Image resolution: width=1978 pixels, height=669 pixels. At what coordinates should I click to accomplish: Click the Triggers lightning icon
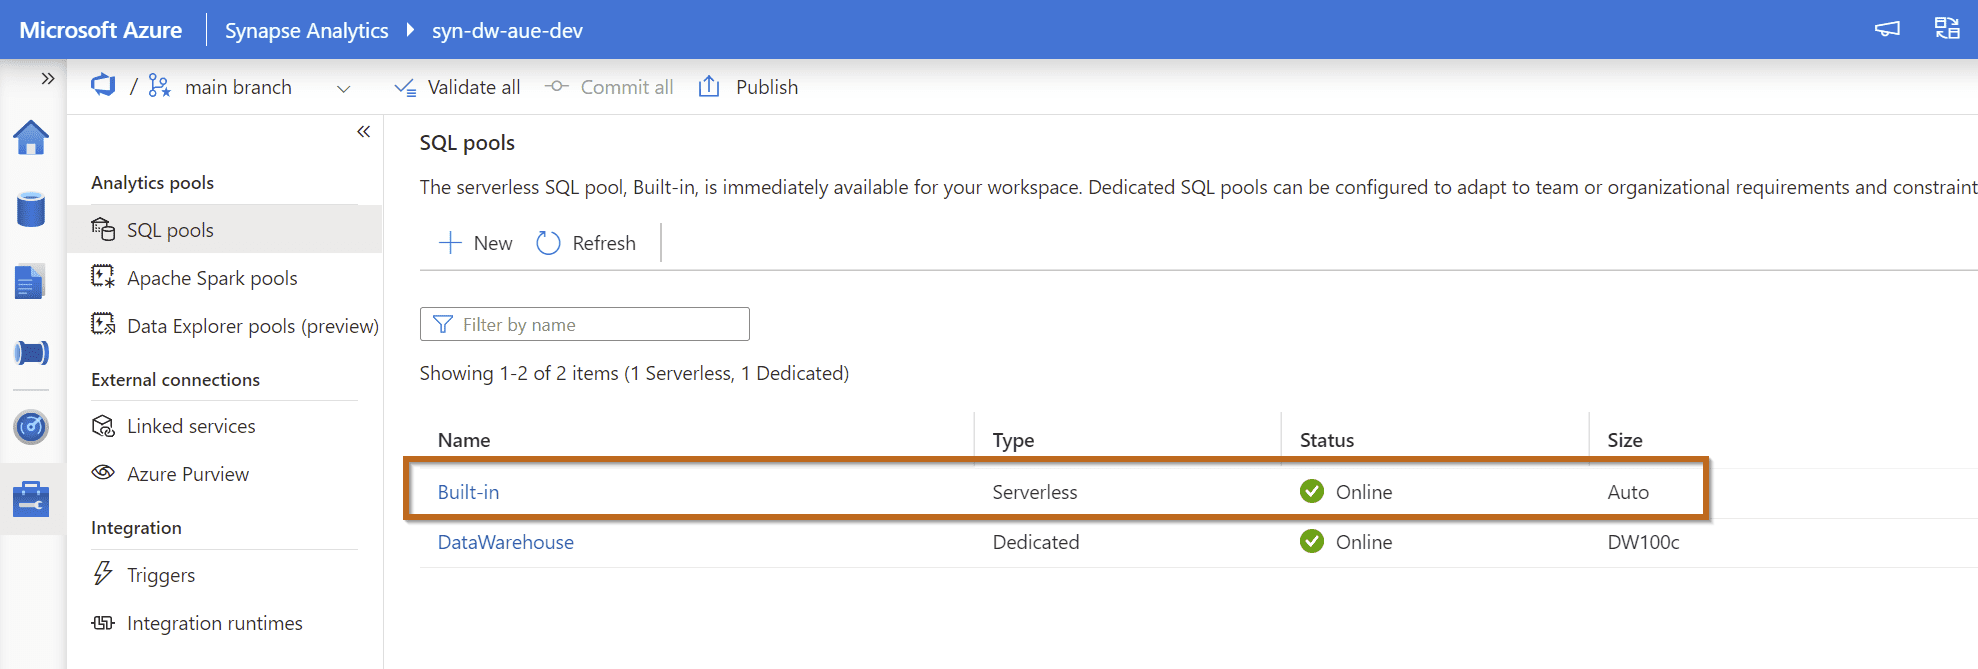[x=103, y=573]
